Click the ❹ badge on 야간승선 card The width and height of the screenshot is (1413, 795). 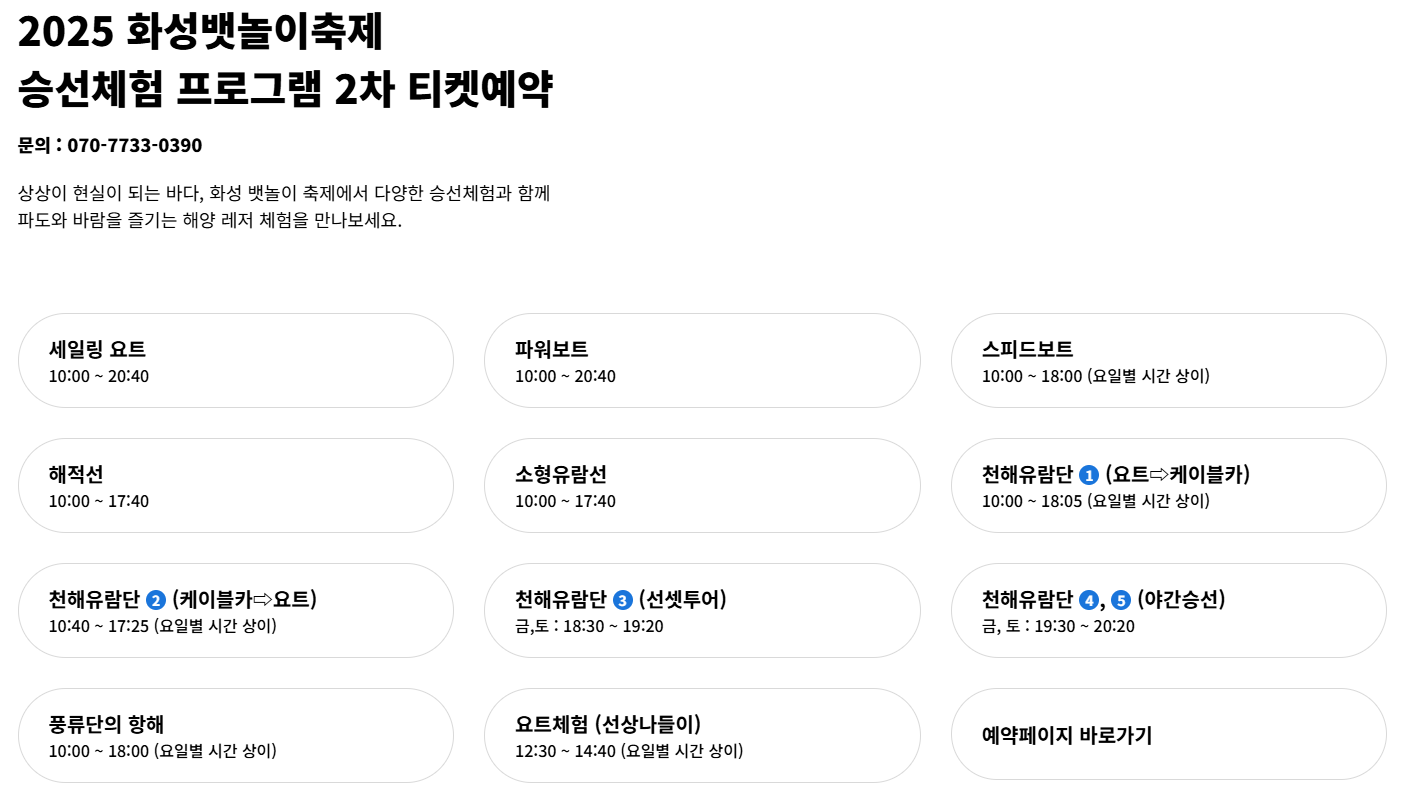[1089, 601]
